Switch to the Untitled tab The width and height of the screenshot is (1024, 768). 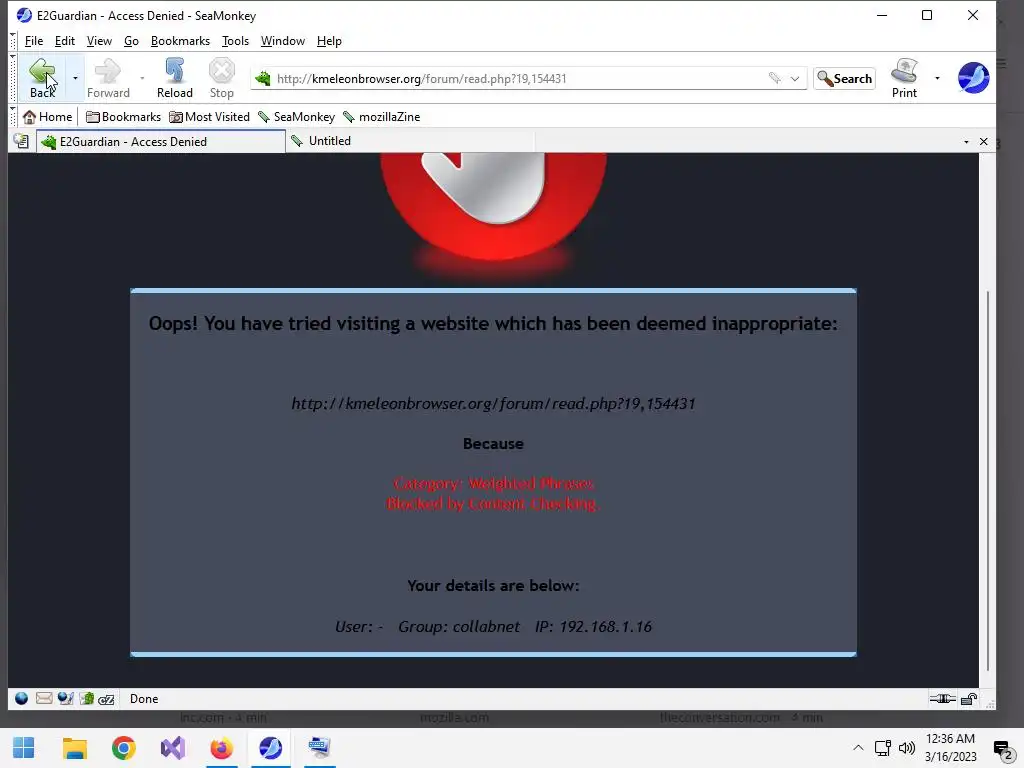pos(410,141)
